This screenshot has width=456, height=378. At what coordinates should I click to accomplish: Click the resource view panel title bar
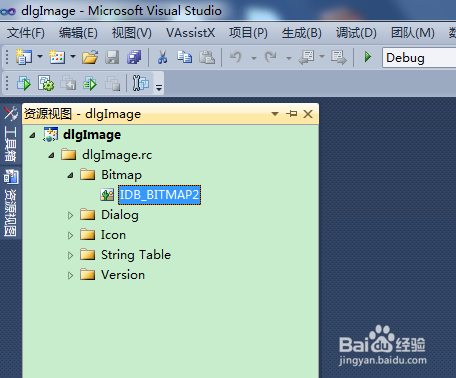coord(170,114)
